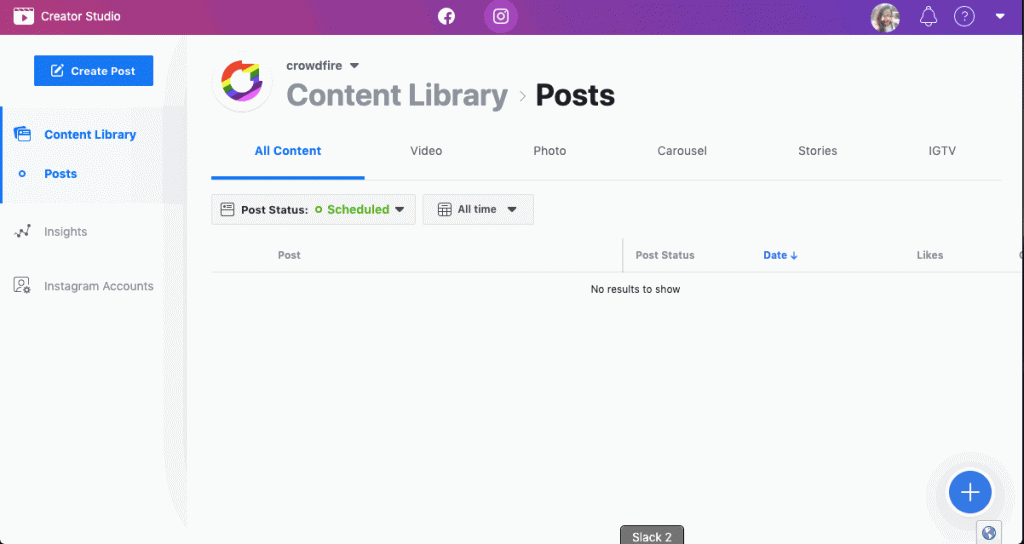Open the Post Status Scheduled filter
The image size is (1024, 544).
[x=313, y=210]
